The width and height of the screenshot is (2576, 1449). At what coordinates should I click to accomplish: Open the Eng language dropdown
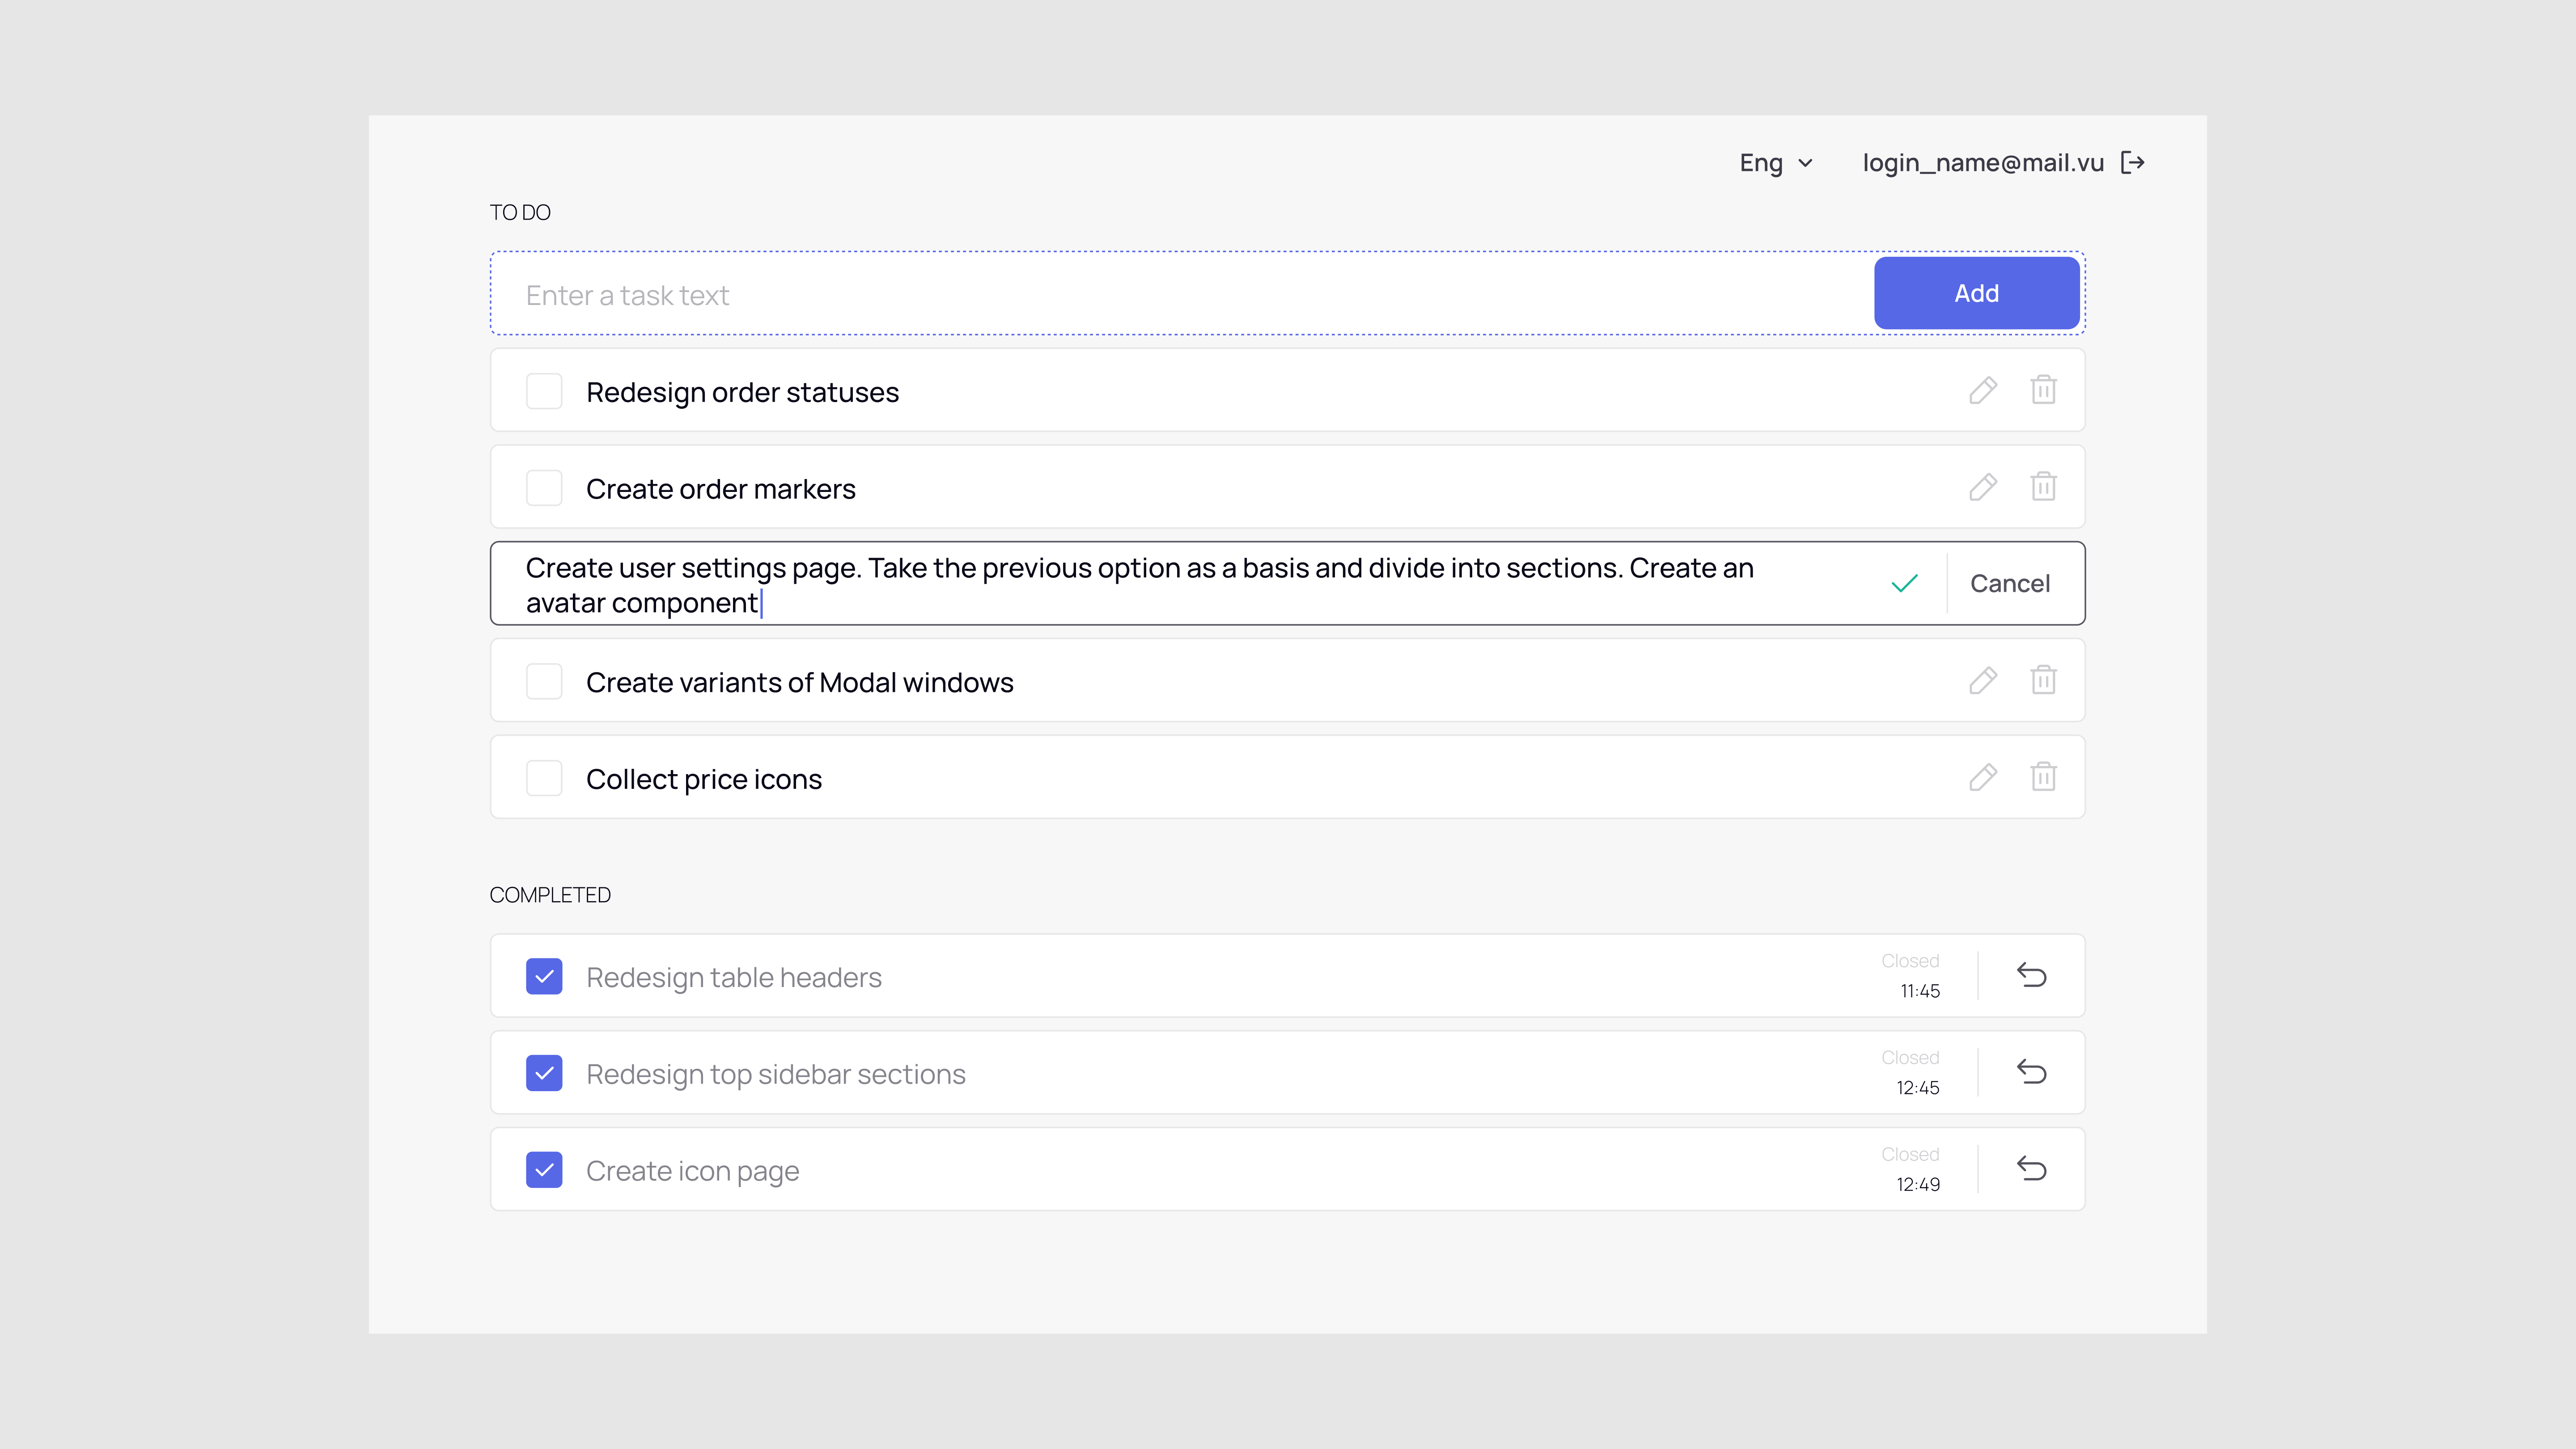click(1776, 163)
